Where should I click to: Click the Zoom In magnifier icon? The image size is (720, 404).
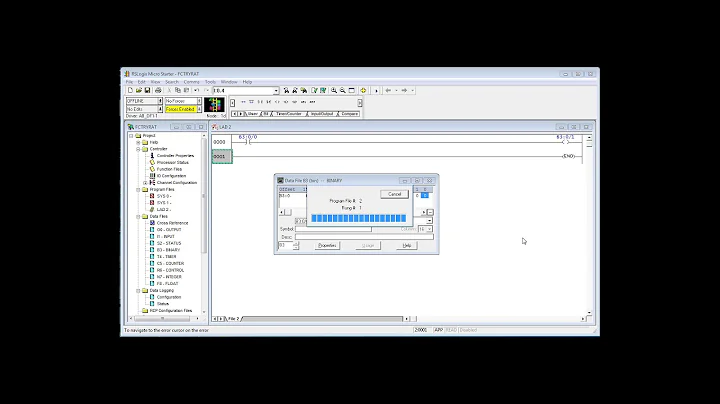point(334,90)
